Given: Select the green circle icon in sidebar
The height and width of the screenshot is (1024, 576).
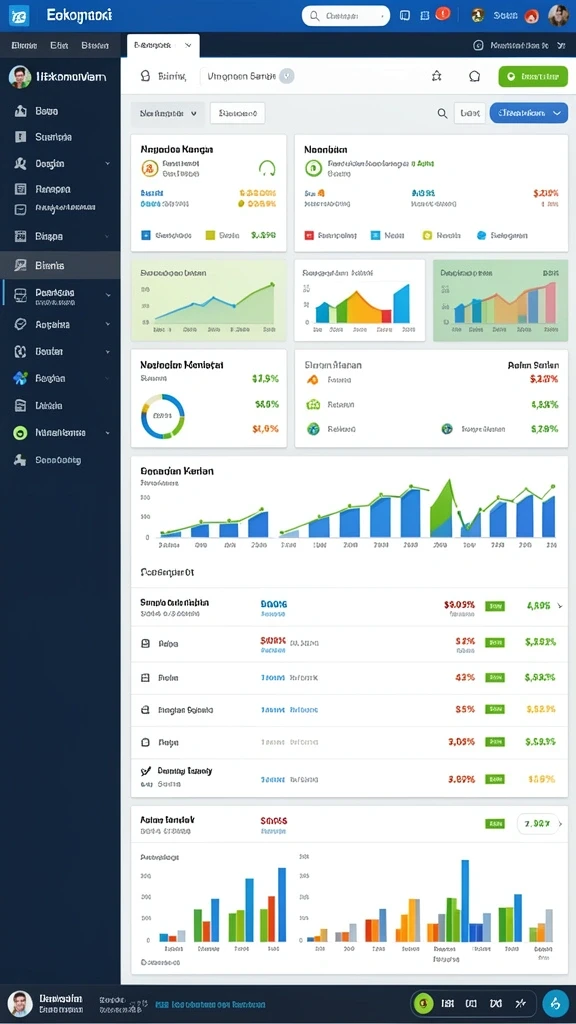Looking at the screenshot, I should [x=20, y=432].
